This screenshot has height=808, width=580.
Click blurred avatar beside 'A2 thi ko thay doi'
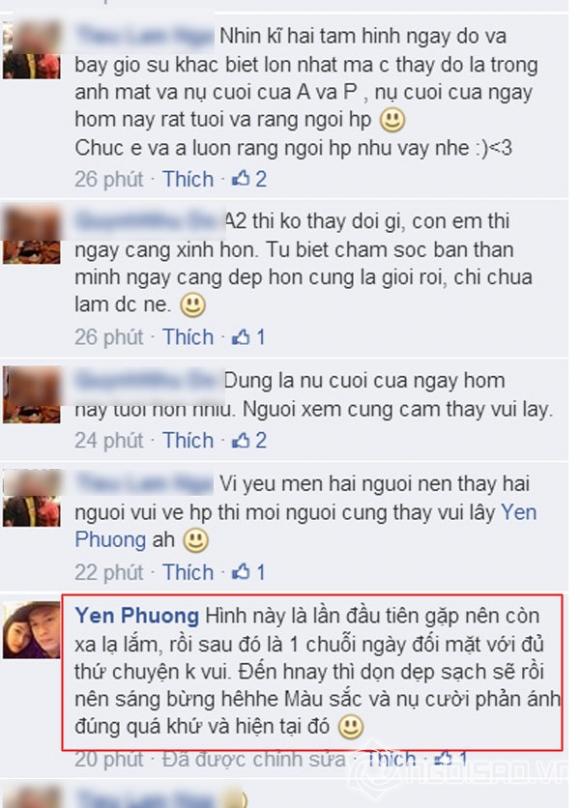pos(31,235)
